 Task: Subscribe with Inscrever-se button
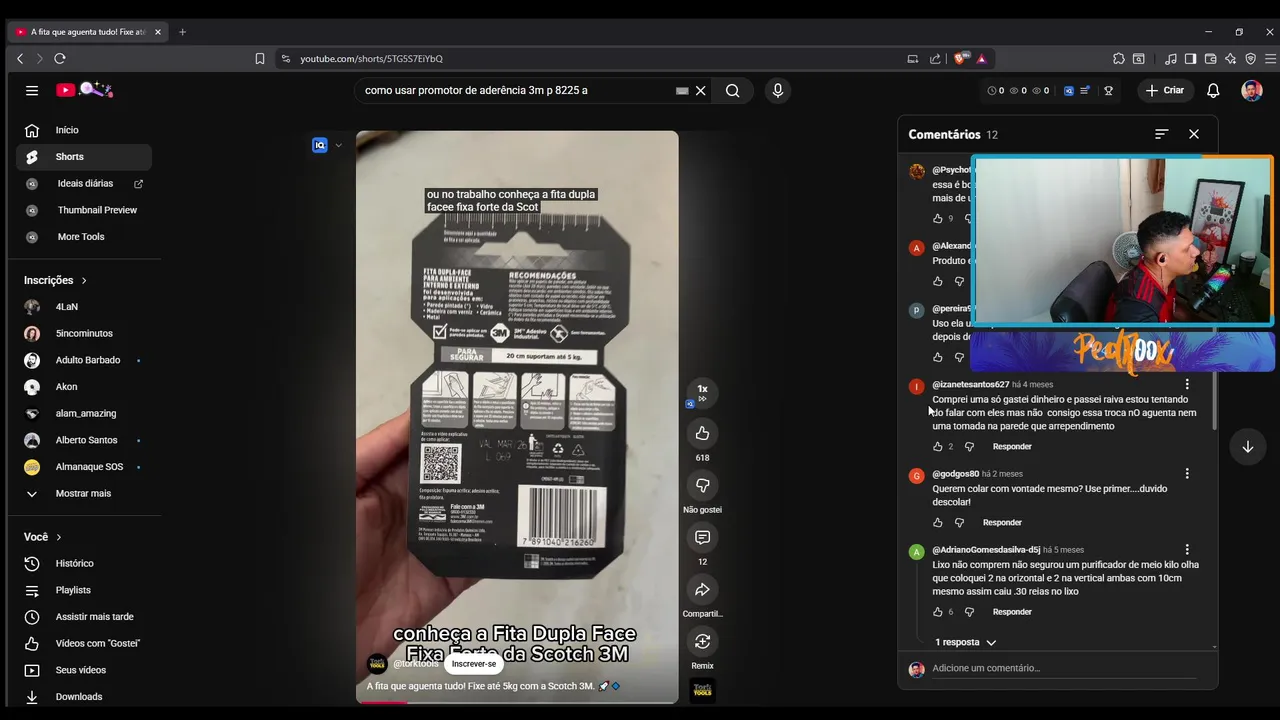(474, 664)
